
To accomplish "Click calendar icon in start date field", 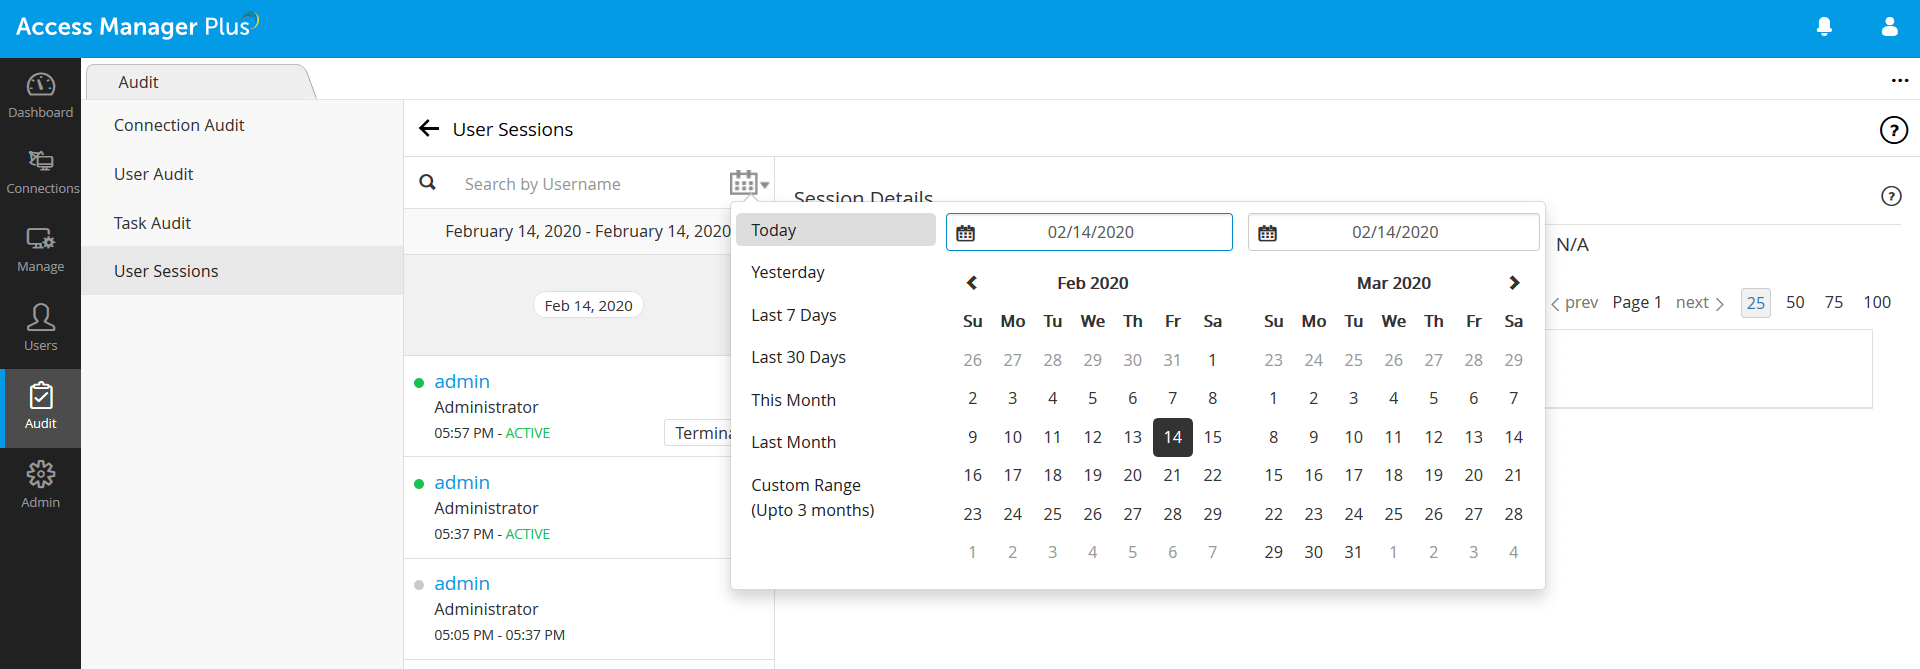I will 965,233.
